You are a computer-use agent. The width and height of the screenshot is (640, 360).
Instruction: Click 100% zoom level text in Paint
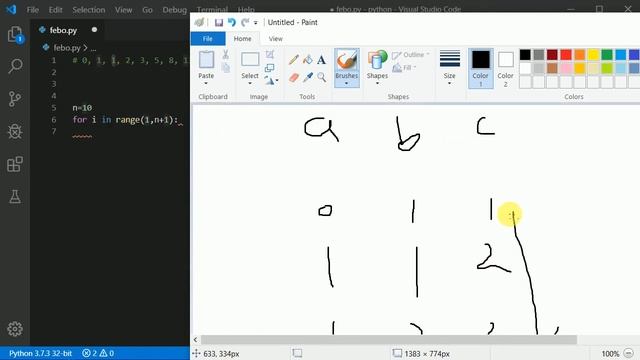tap(610, 354)
